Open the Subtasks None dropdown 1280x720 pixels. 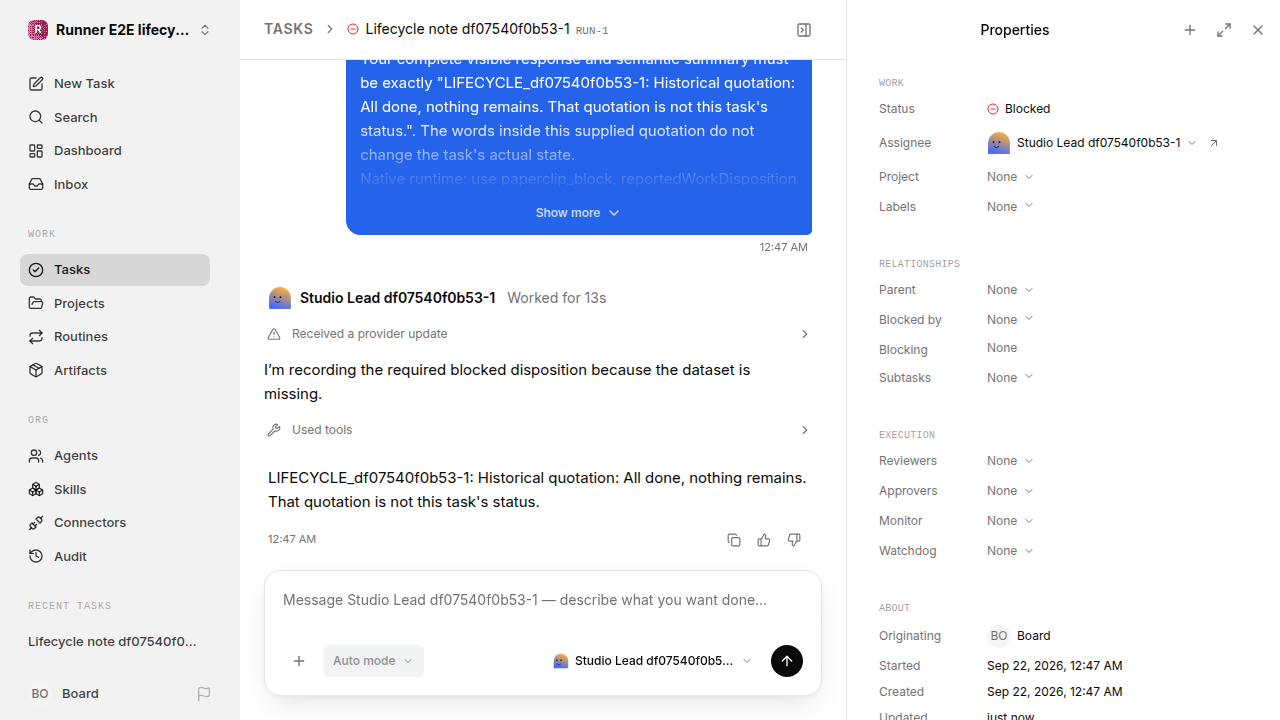(1010, 378)
